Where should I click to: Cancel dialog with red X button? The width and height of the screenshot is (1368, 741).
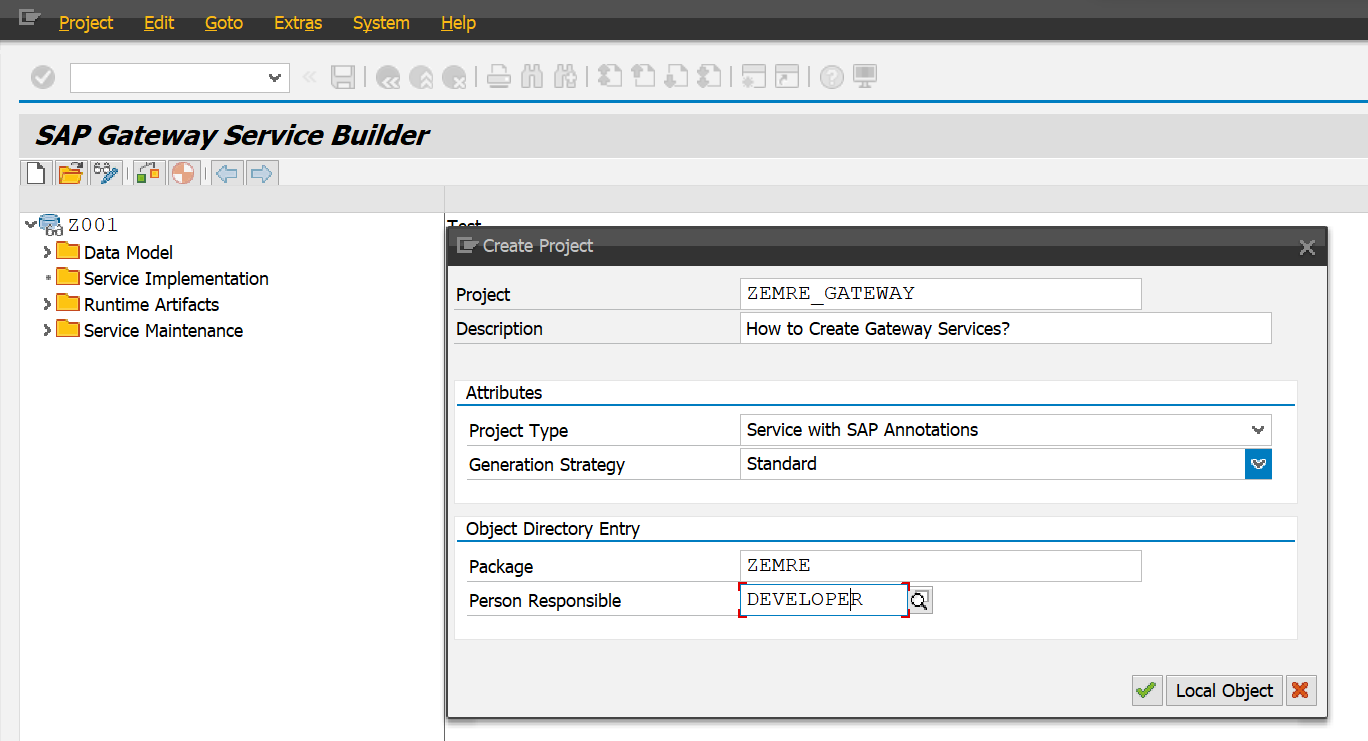[x=1300, y=690]
